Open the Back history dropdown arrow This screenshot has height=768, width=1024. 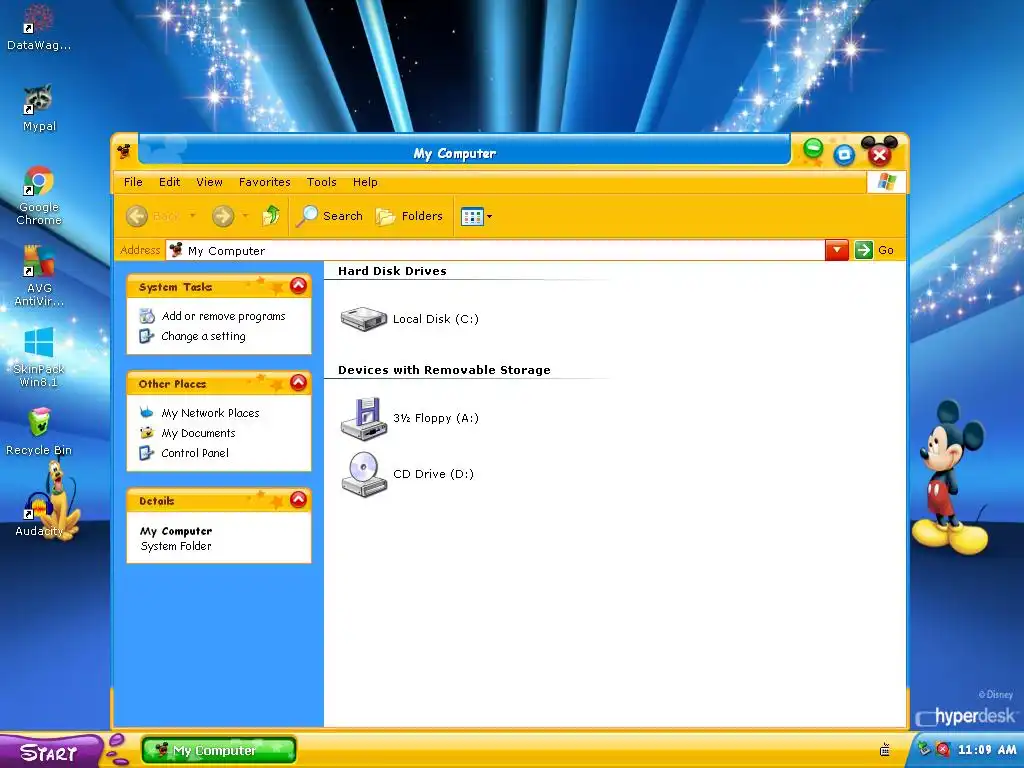193,216
